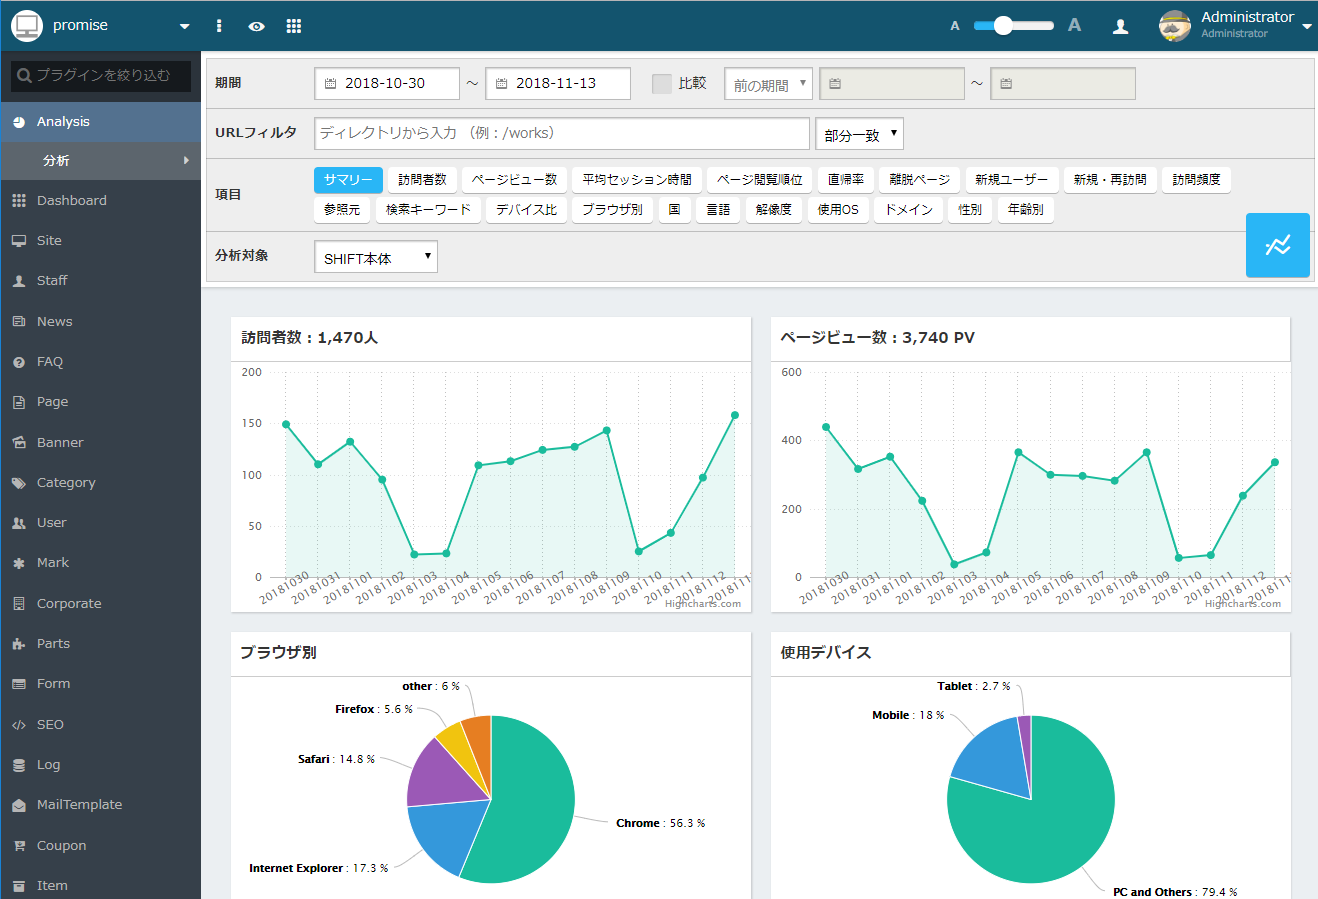Click the URL filter directory input field
Image resolution: width=1318 pixels, height=899 pixels.
pos(562,134)
